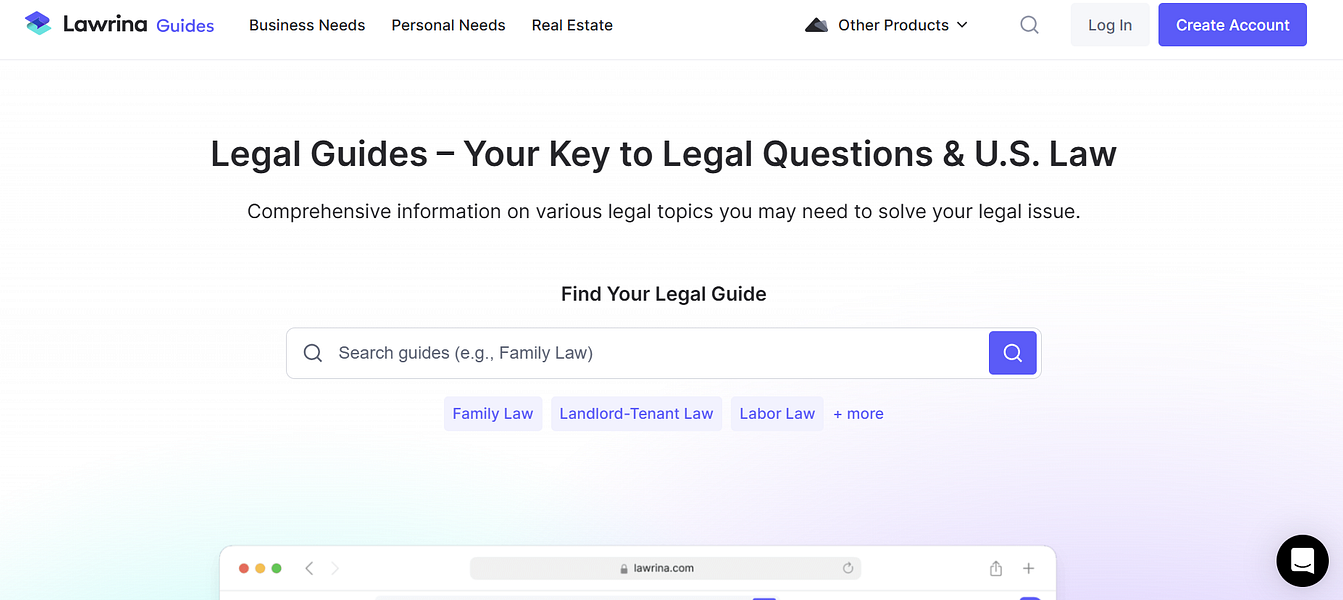Viewport: 1343px width, 600px height.
Task: Open the chat widget bubble
Action: 1302,560
